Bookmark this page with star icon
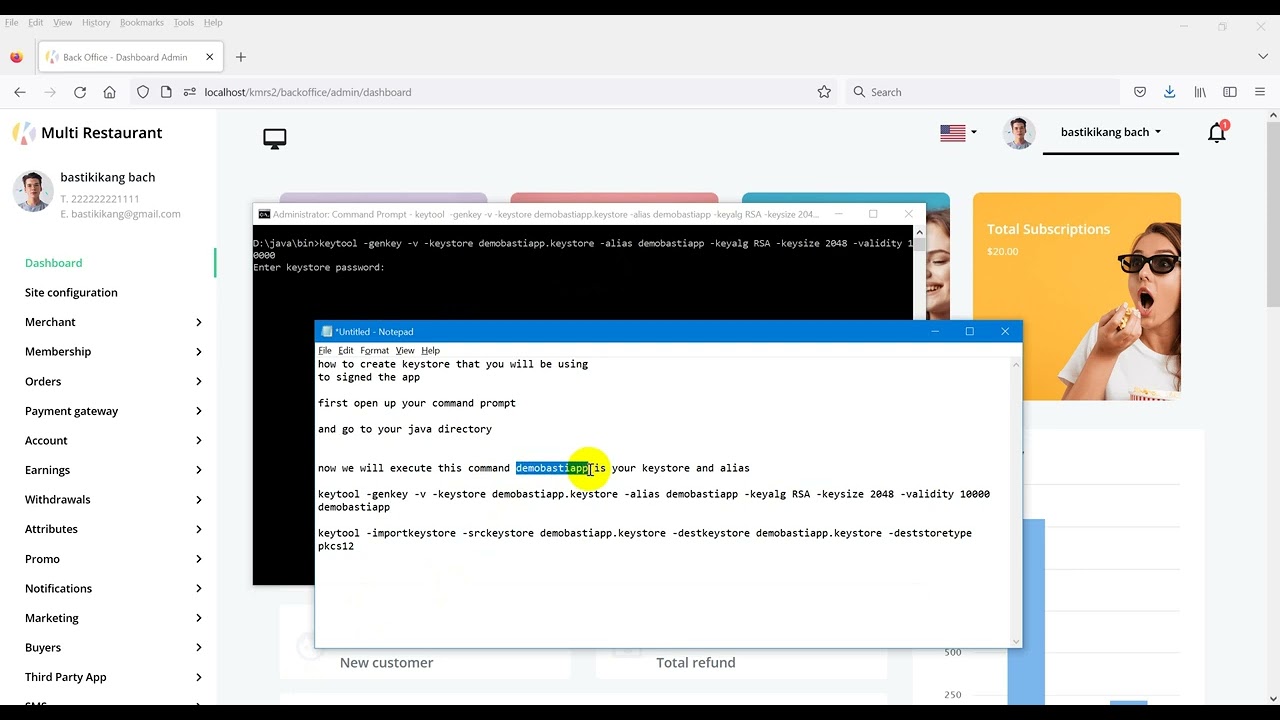Viewport: 1280px width, 720px height. coord(824,92)
